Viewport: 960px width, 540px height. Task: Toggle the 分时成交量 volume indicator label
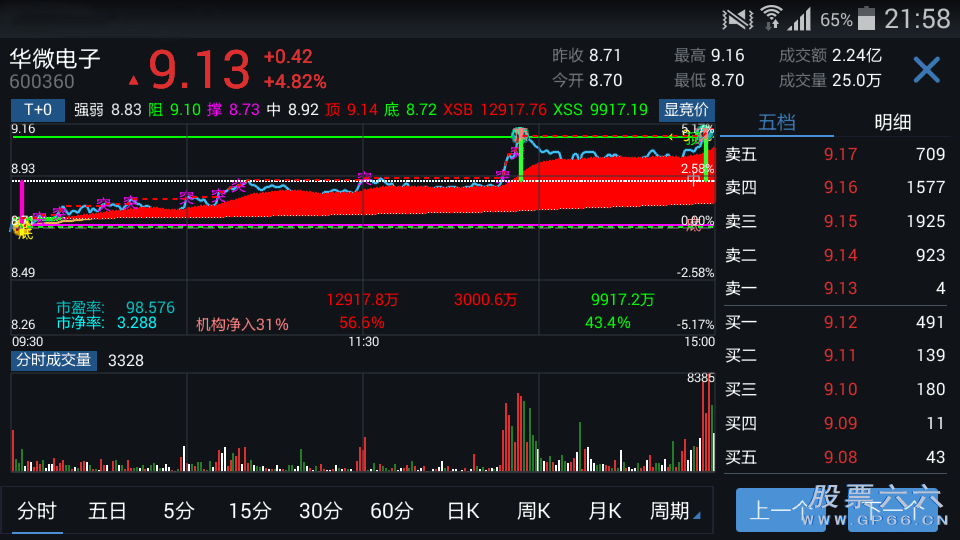pyautogui.click(x=53, y=360)
